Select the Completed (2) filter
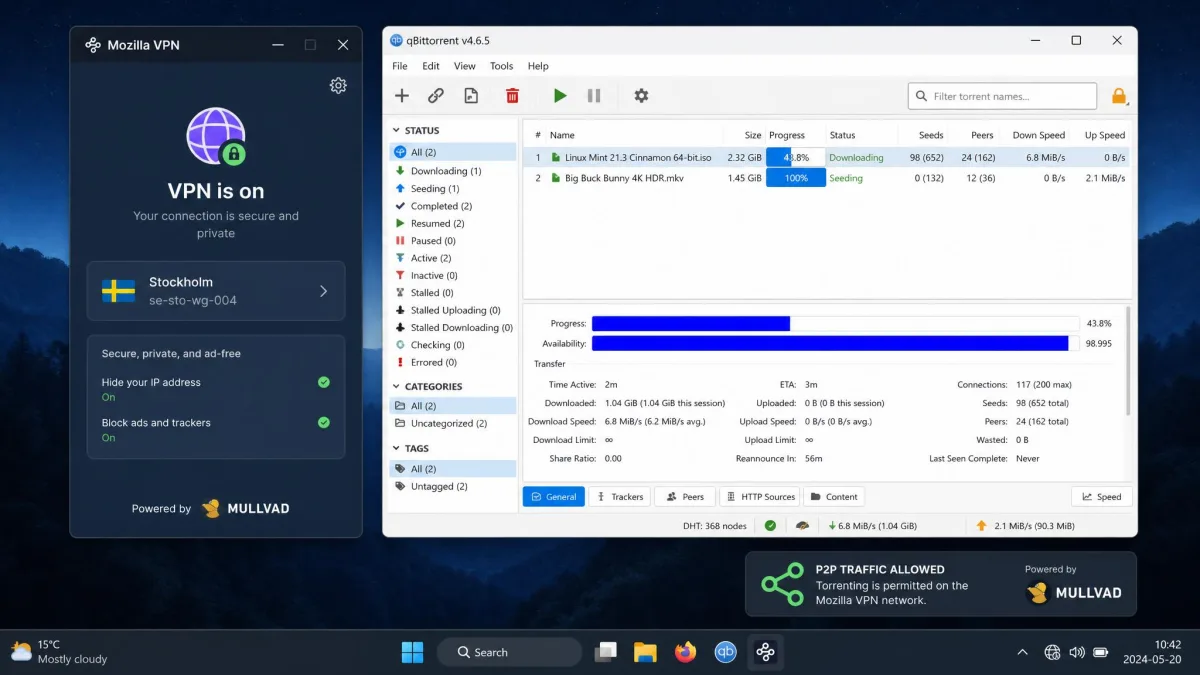 453,206
